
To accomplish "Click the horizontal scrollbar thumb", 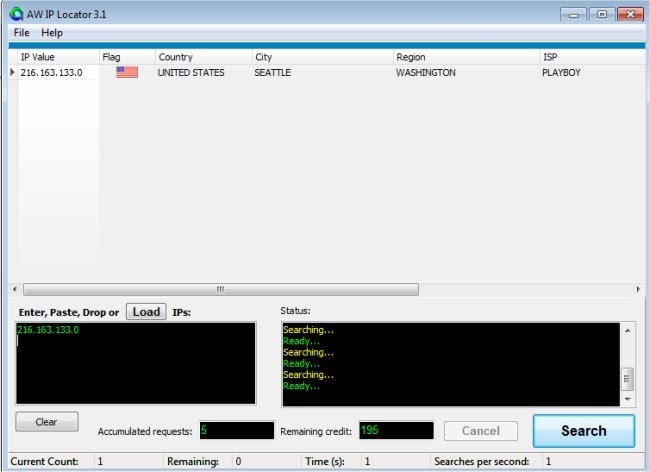I will (221, 289).
